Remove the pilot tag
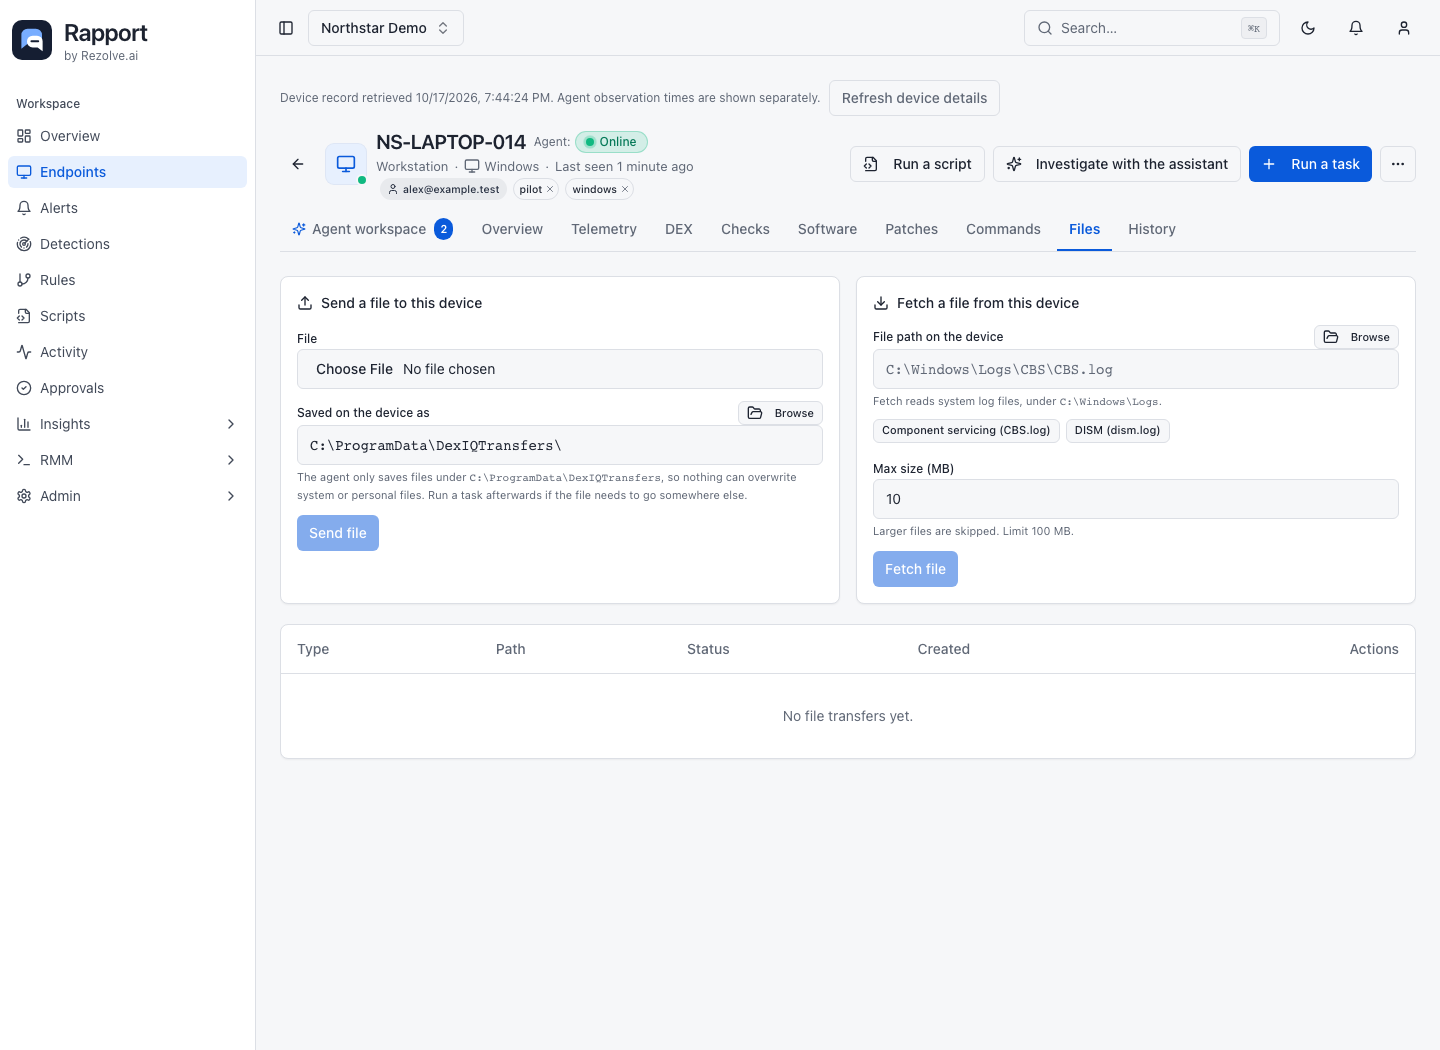 point(550,189)
